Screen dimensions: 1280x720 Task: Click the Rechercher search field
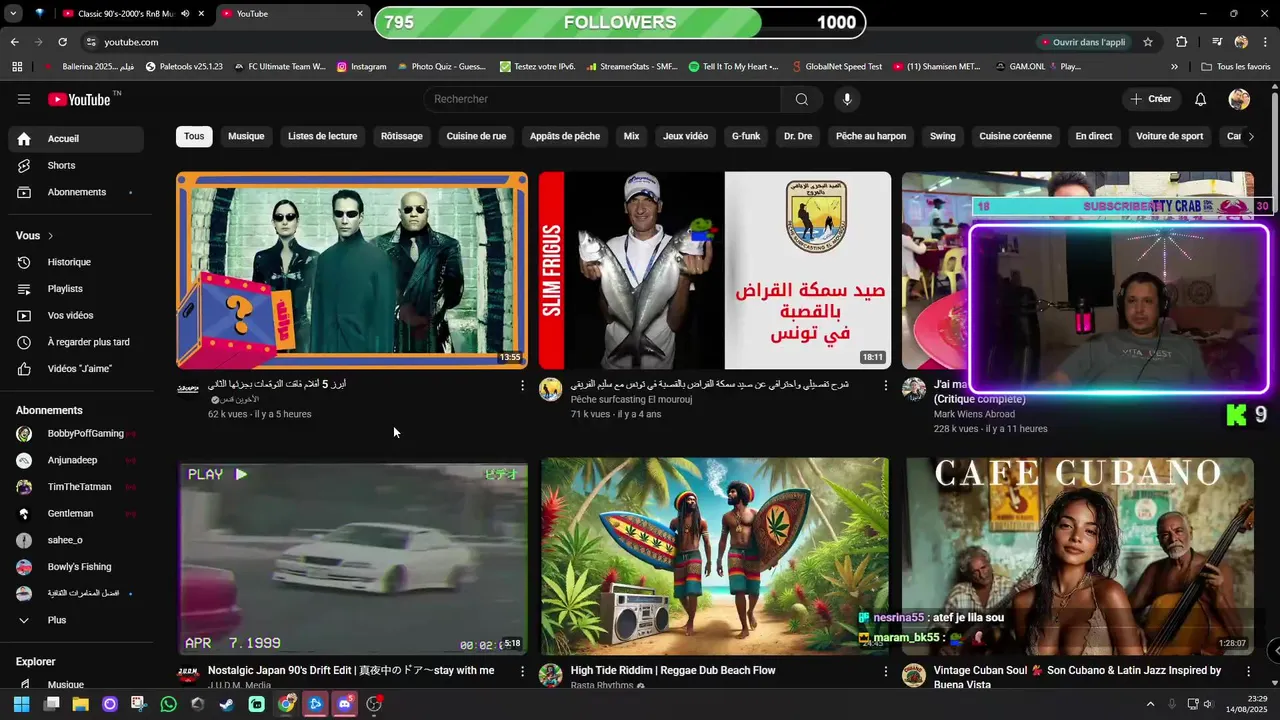(603, 99)
